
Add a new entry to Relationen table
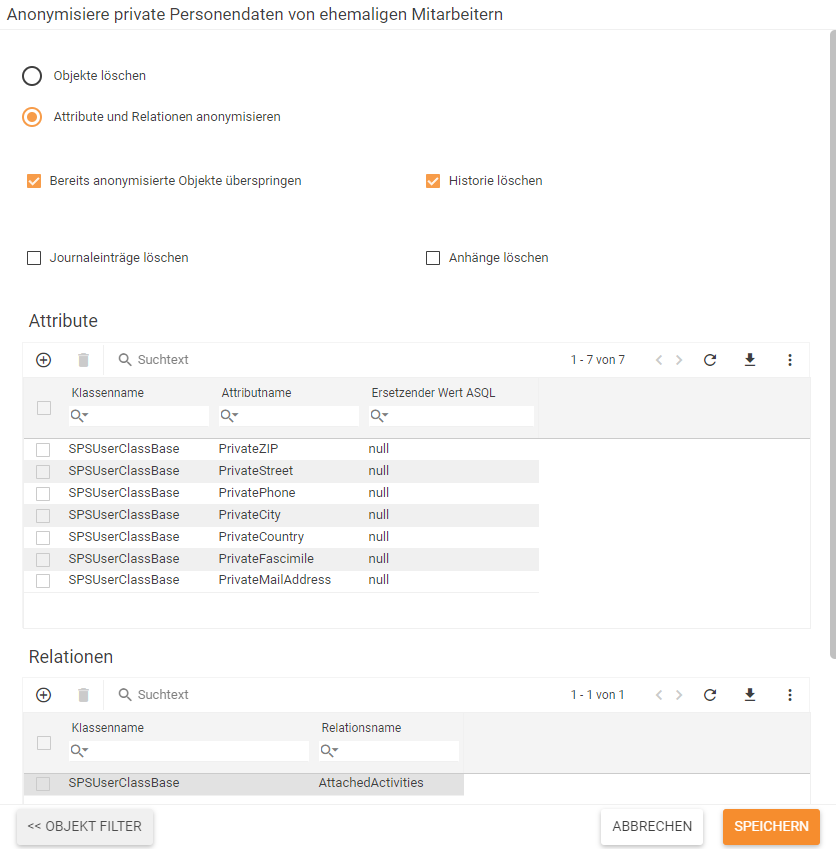coord(43,695)
